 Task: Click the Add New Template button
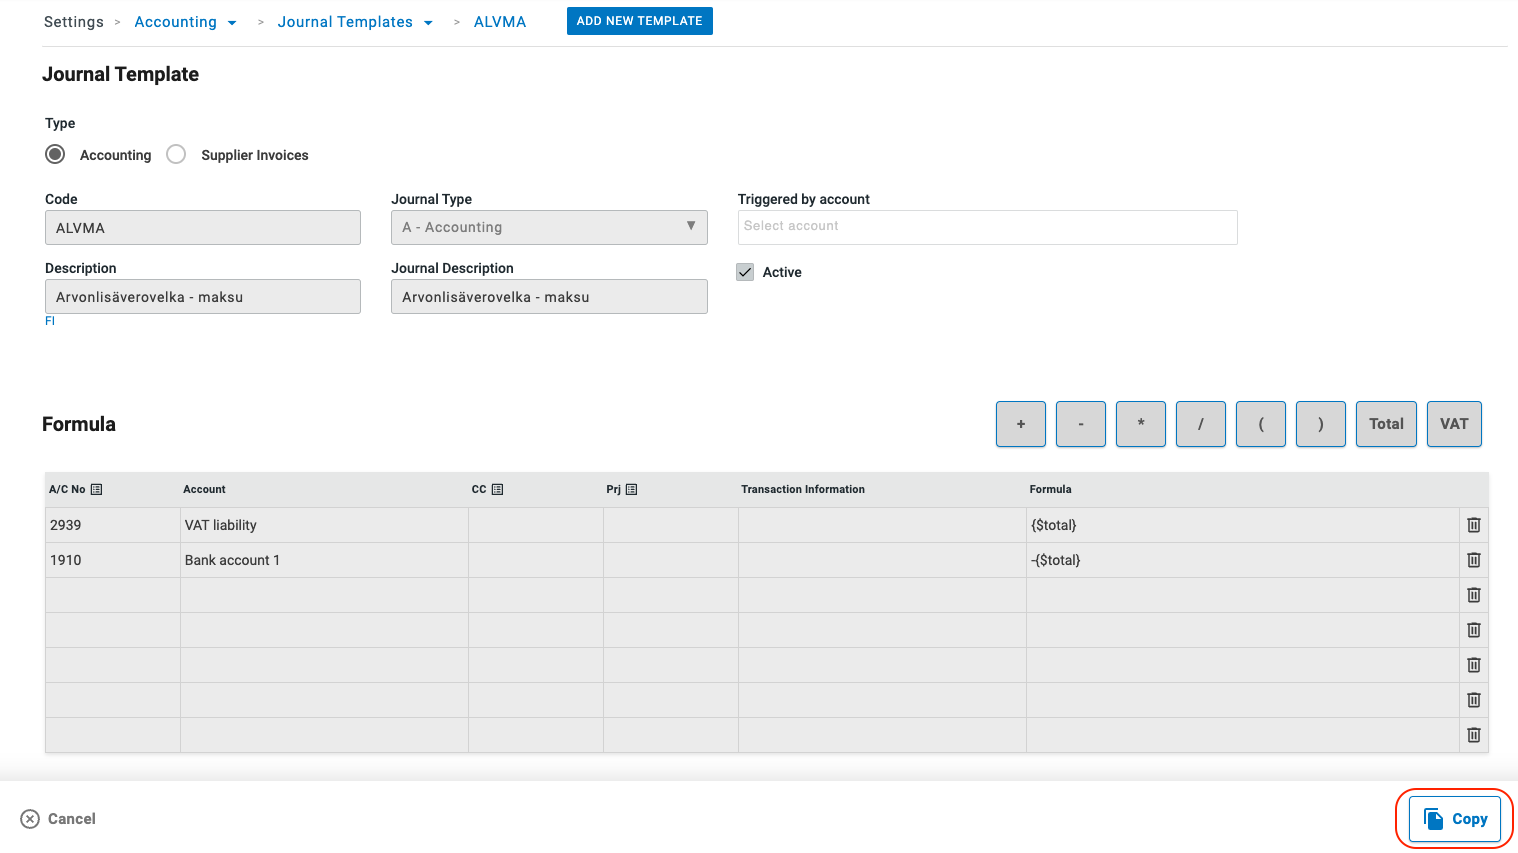(x=639, y=21)
